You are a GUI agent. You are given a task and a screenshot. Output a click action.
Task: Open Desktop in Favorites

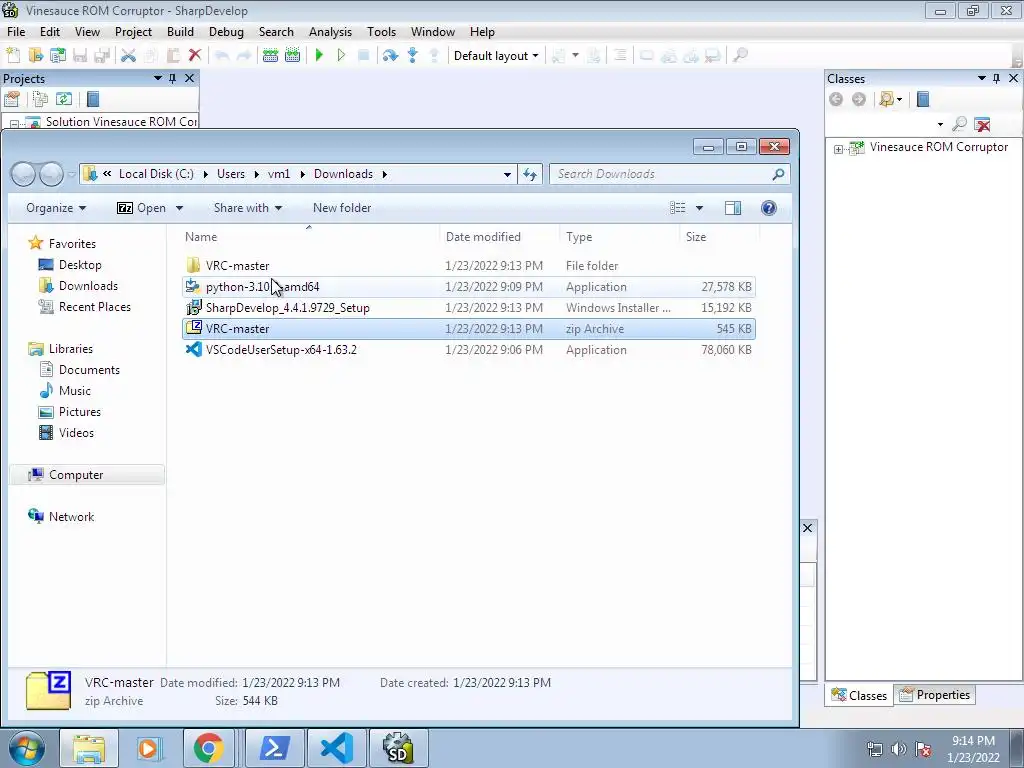80,264
